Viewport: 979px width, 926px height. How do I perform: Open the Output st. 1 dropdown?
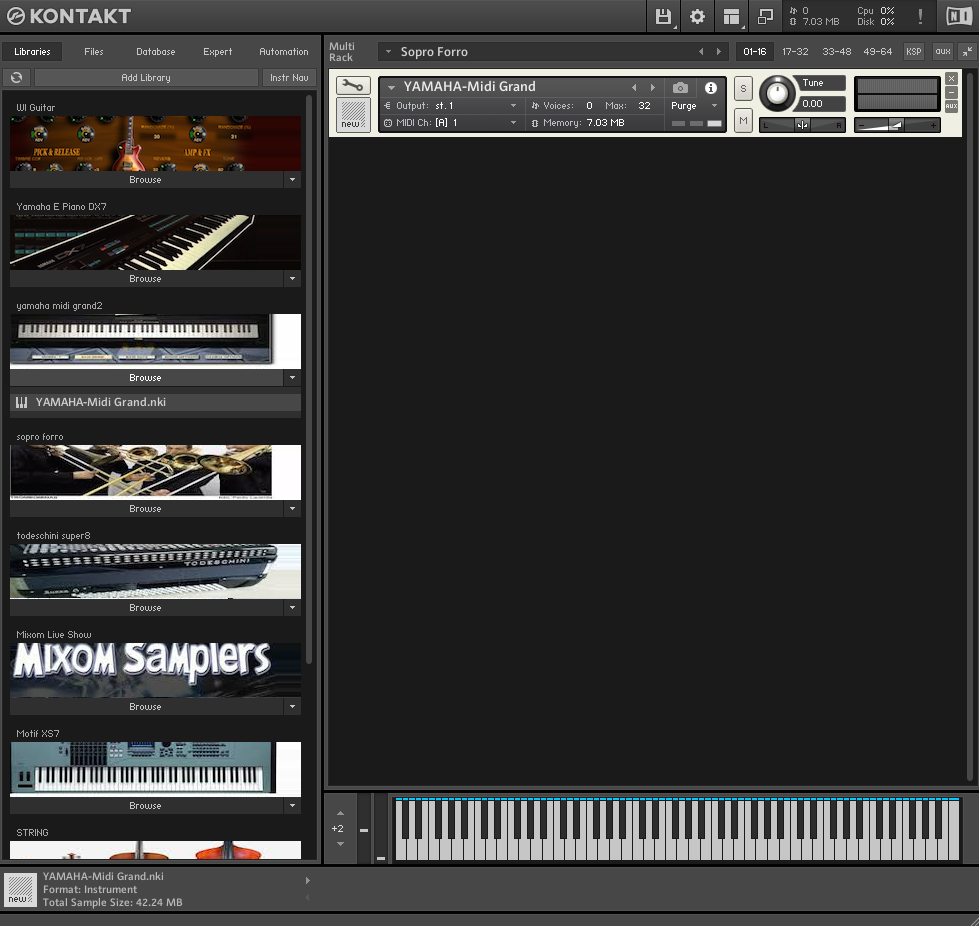coord(450,106)
